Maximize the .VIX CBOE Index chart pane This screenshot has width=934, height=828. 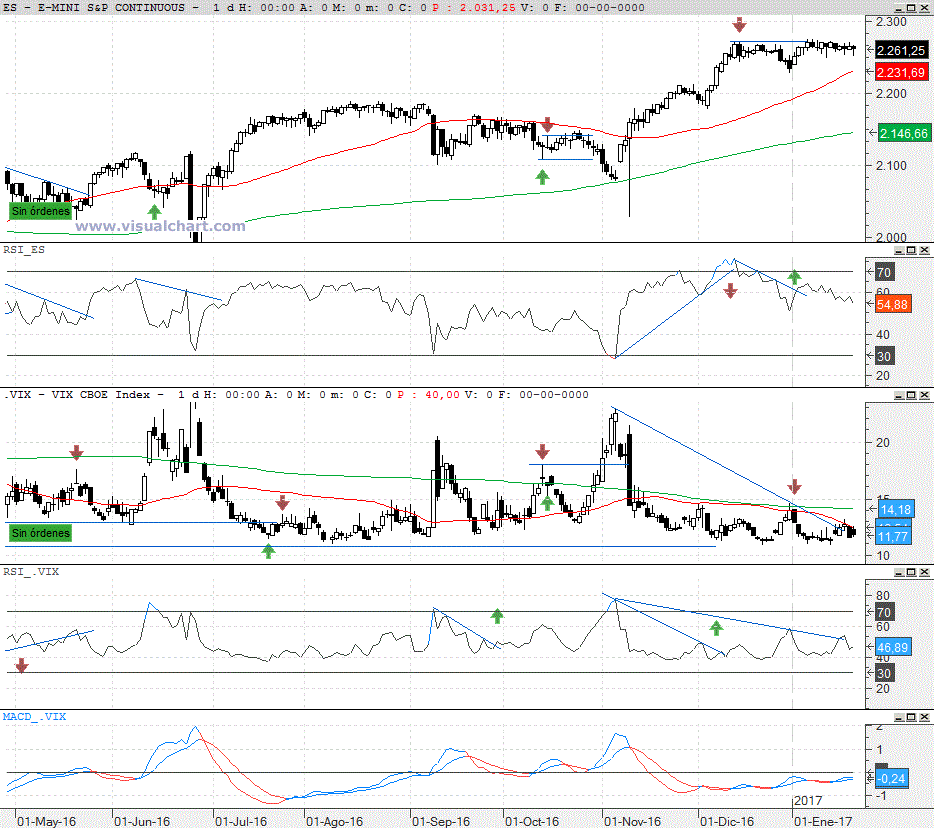pos(911,396)
